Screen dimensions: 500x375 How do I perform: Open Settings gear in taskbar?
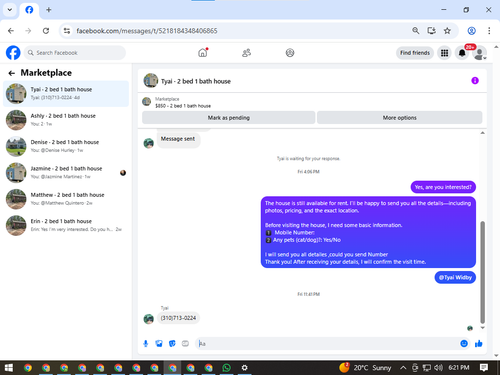[245, 368]
